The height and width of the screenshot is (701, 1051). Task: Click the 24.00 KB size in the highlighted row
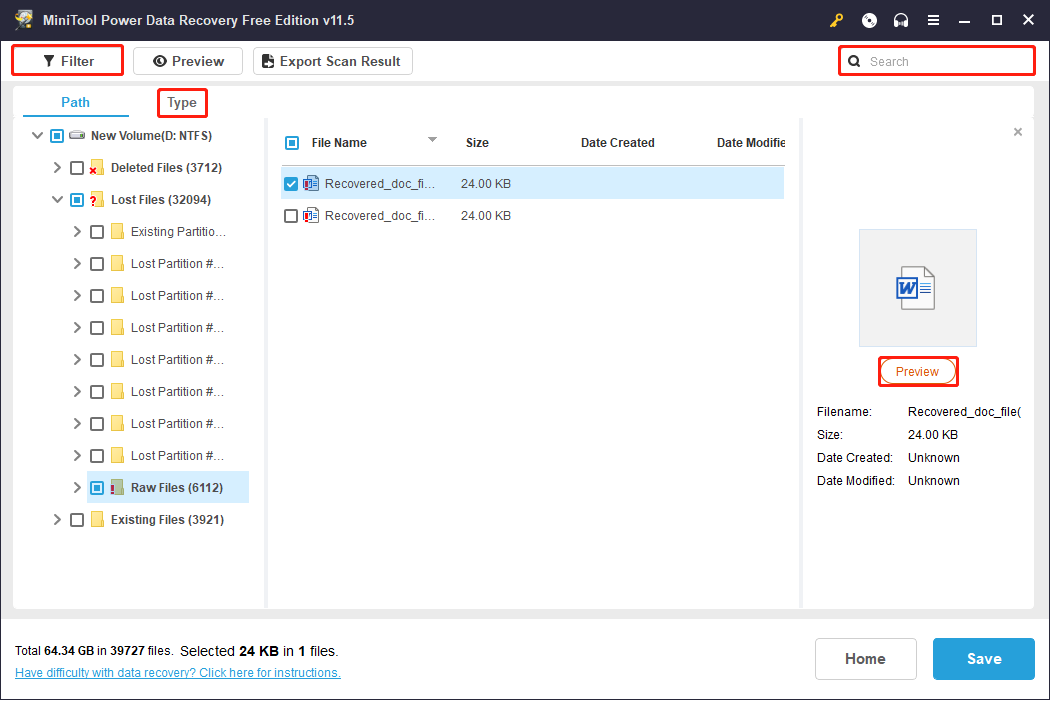pos(486,184)
